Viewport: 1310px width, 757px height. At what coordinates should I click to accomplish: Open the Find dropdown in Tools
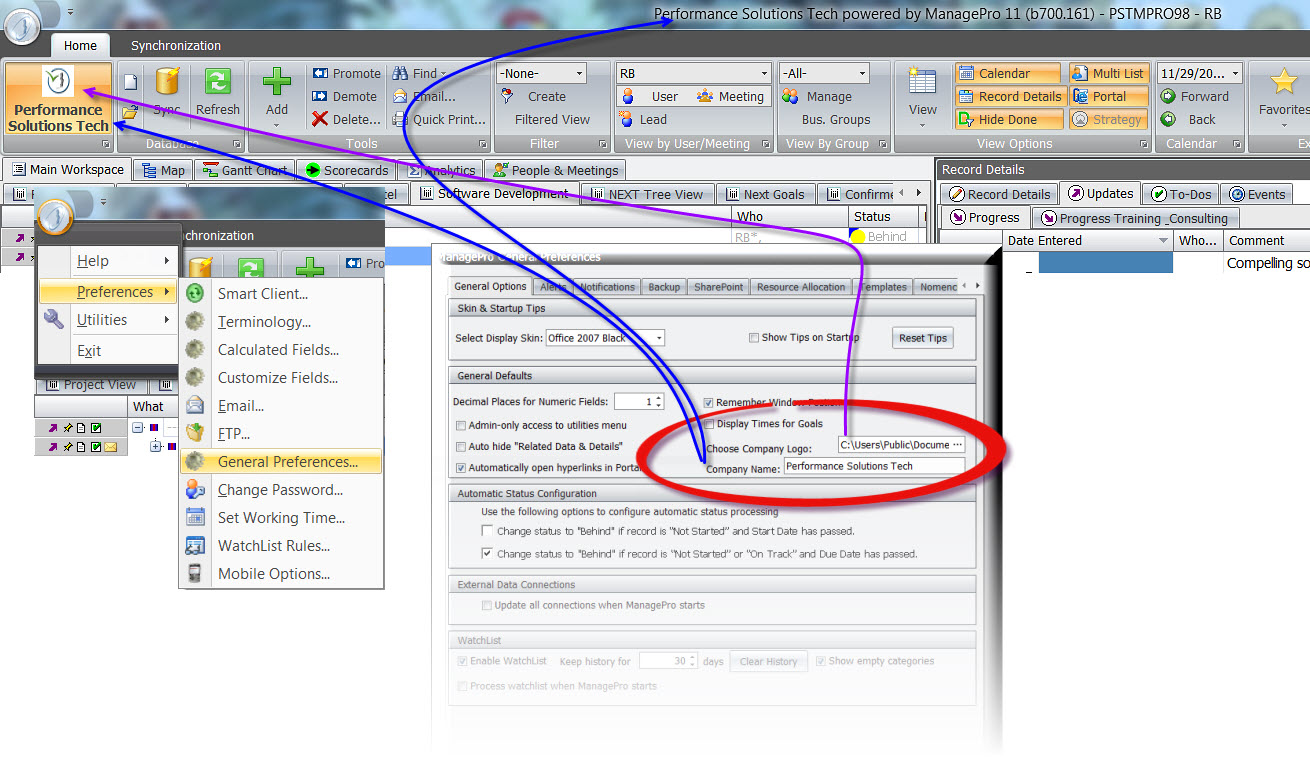tap(442, 73)
